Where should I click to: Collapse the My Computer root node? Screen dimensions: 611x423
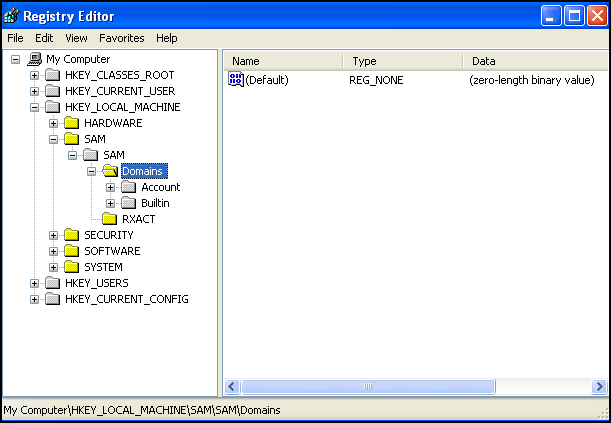pyautogui.click(x=16, y=60)
